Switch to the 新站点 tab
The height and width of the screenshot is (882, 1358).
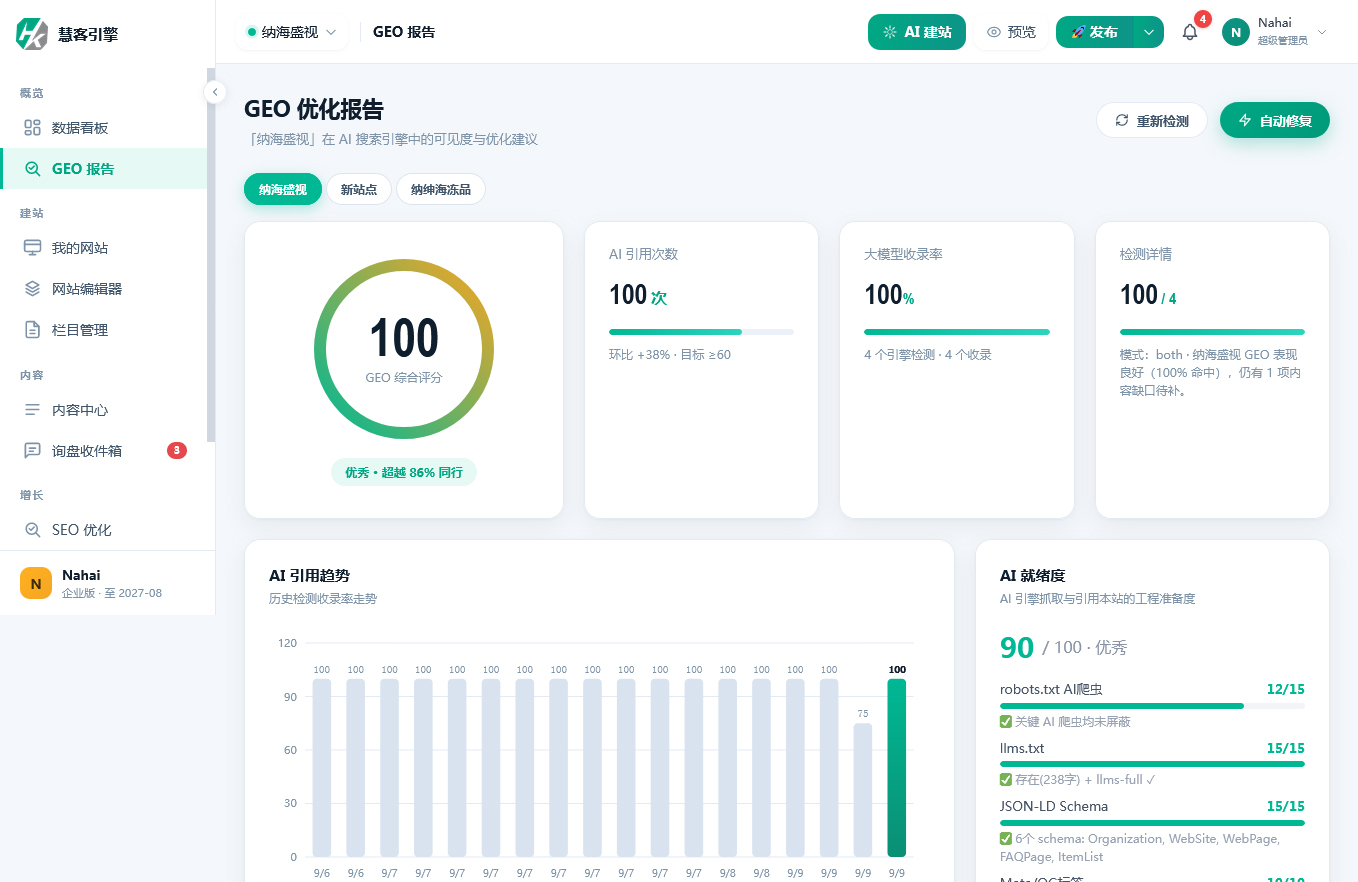click(x=359, y=189)
